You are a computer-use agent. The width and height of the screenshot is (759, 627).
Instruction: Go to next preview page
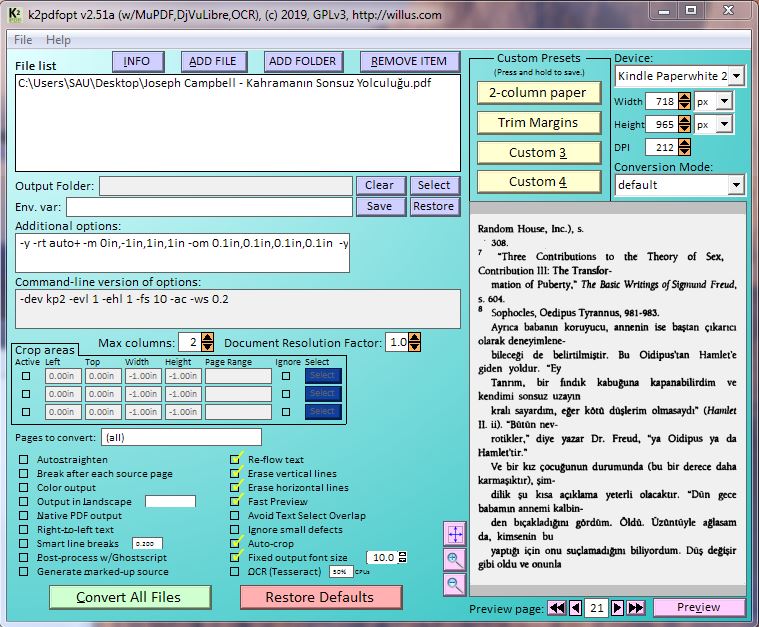pyautogui.click(x=617, y=608)
